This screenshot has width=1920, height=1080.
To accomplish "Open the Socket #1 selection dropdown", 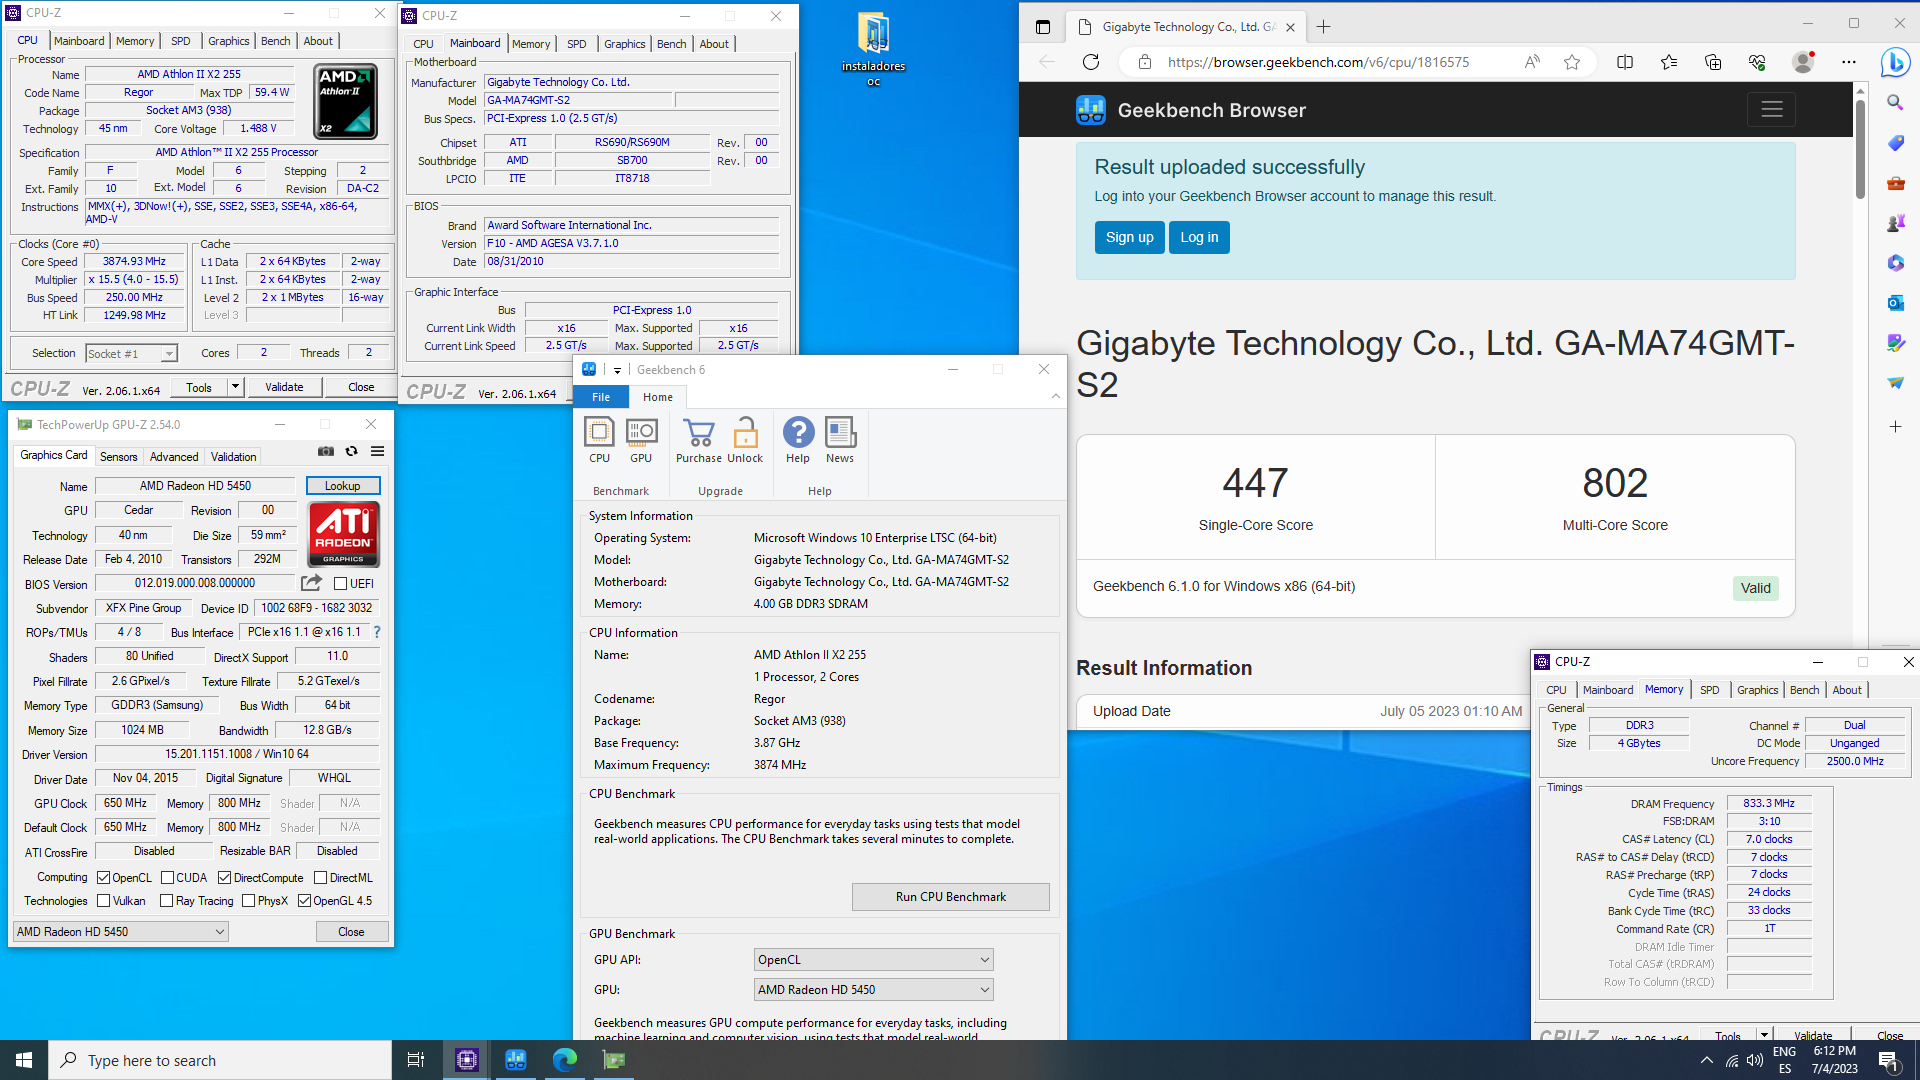I will coord(131,353).
